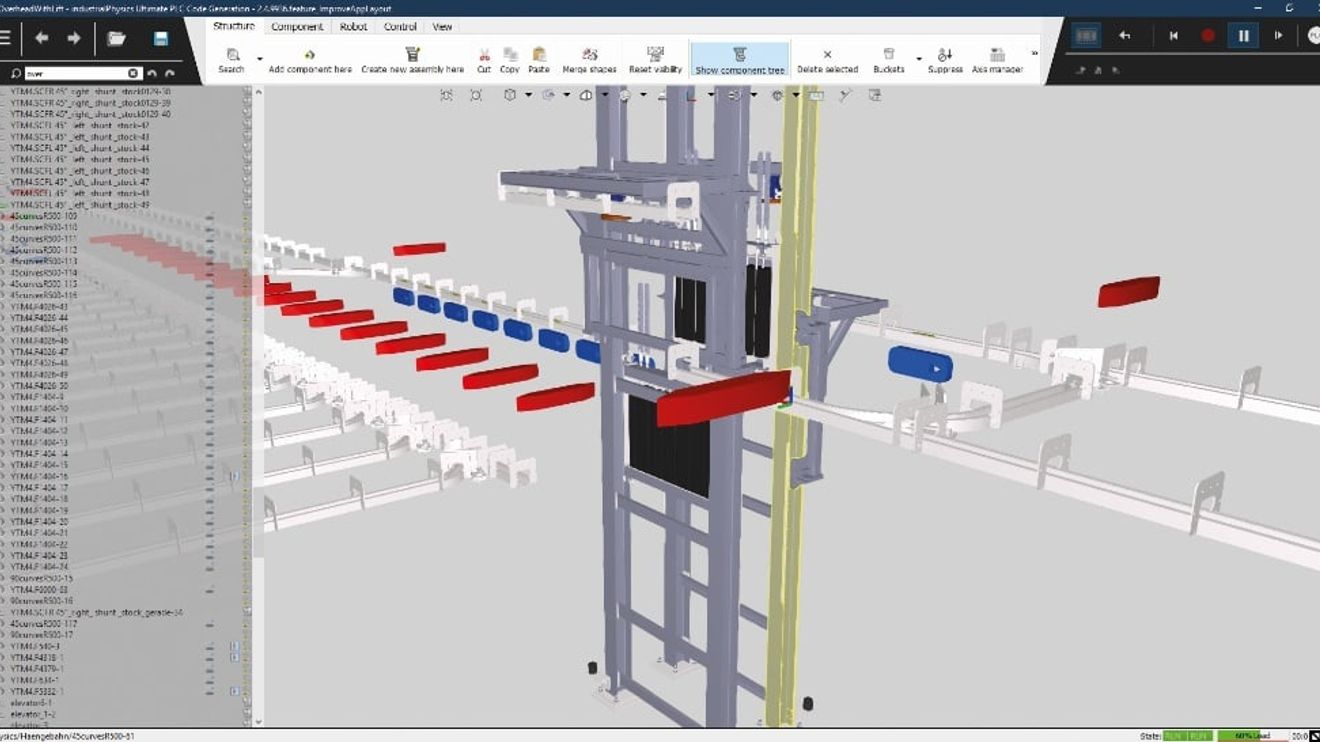Click the last viewport toolbar export icon
Screen dimensions: 1320x742
875,95
